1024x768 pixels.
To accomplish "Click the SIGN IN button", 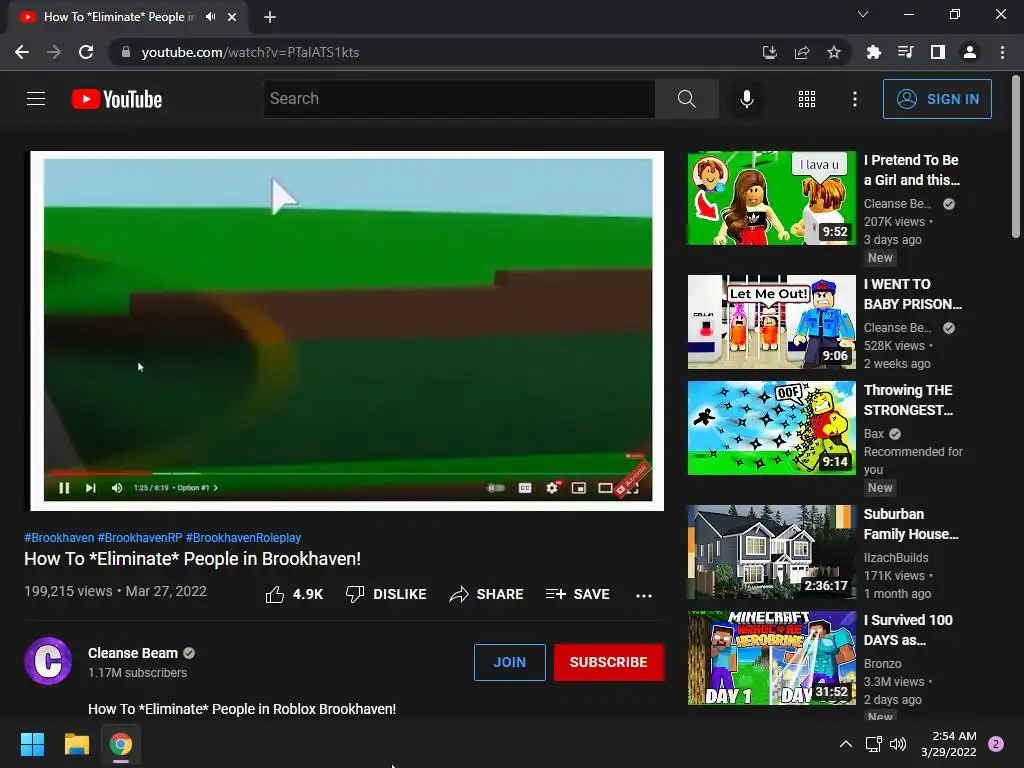I will click(937, 99).
